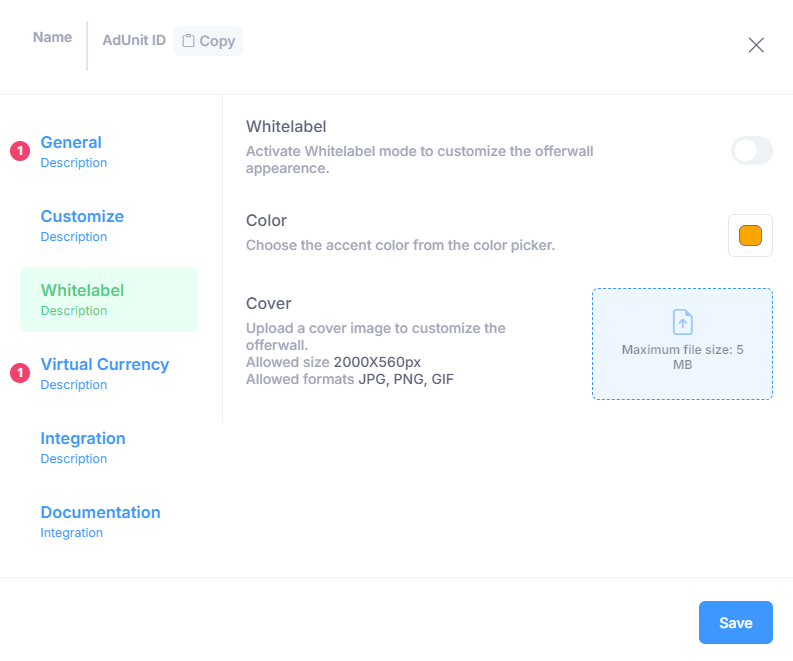
Task: Open the General tab
Action: (71, 143)
